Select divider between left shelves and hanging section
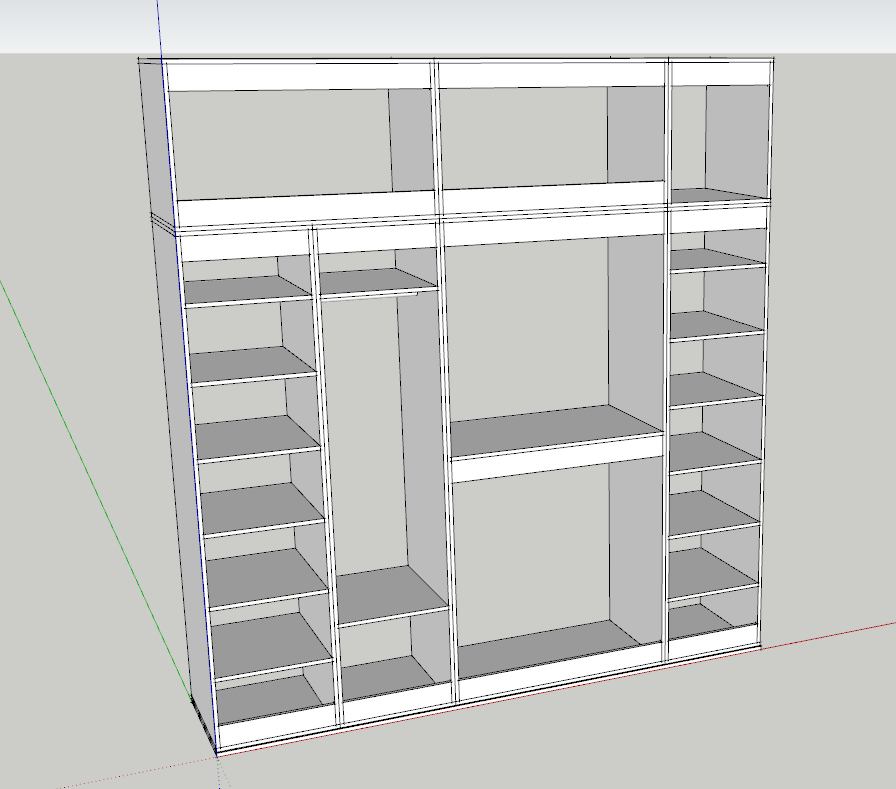This screenshot has height=789, width=896. tap(326, 474)
